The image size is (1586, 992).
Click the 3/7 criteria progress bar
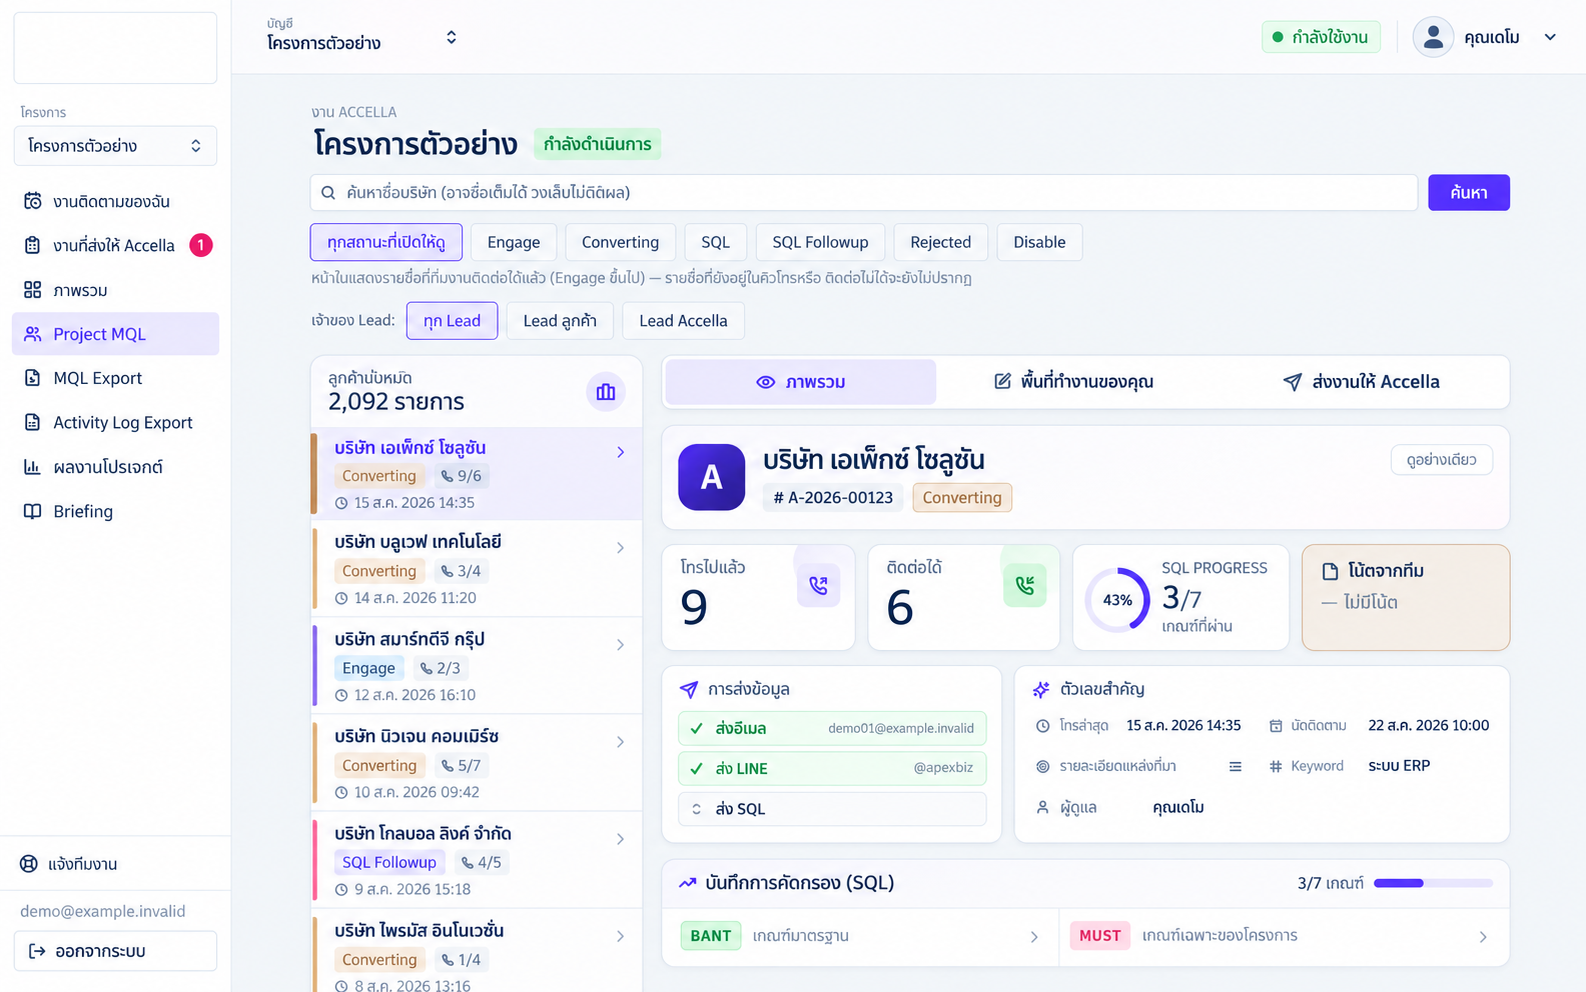[x=1433, y=883]
